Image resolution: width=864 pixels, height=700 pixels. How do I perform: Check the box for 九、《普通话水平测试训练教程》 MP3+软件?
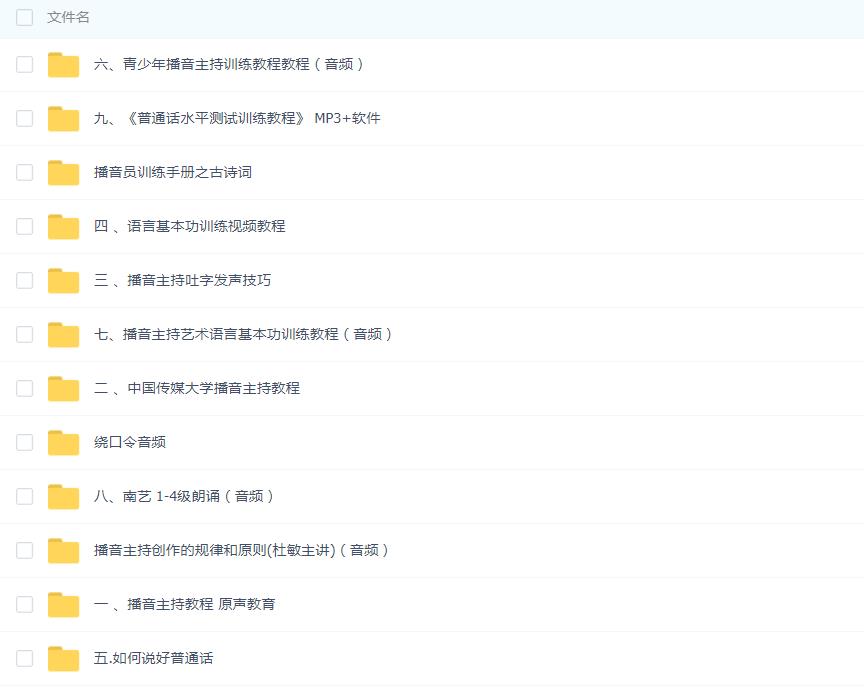tap(24, 119)
